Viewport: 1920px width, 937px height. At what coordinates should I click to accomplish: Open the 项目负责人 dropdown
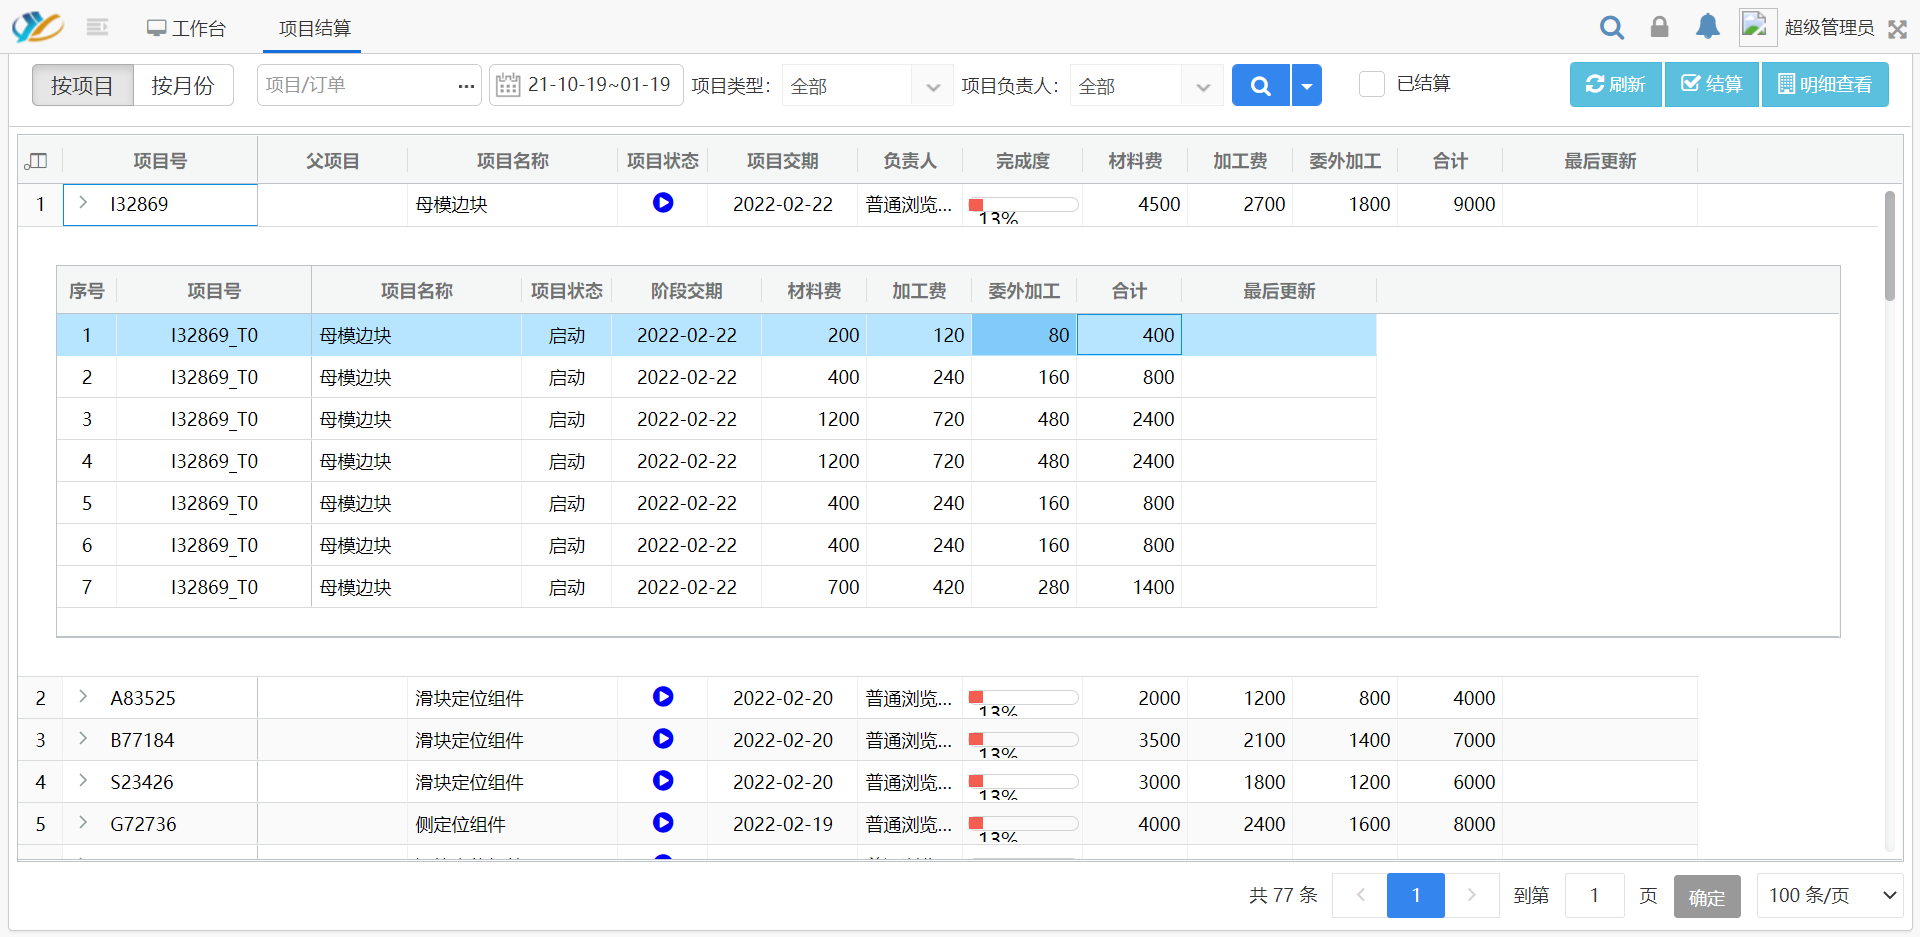(x=1146, y=86)
